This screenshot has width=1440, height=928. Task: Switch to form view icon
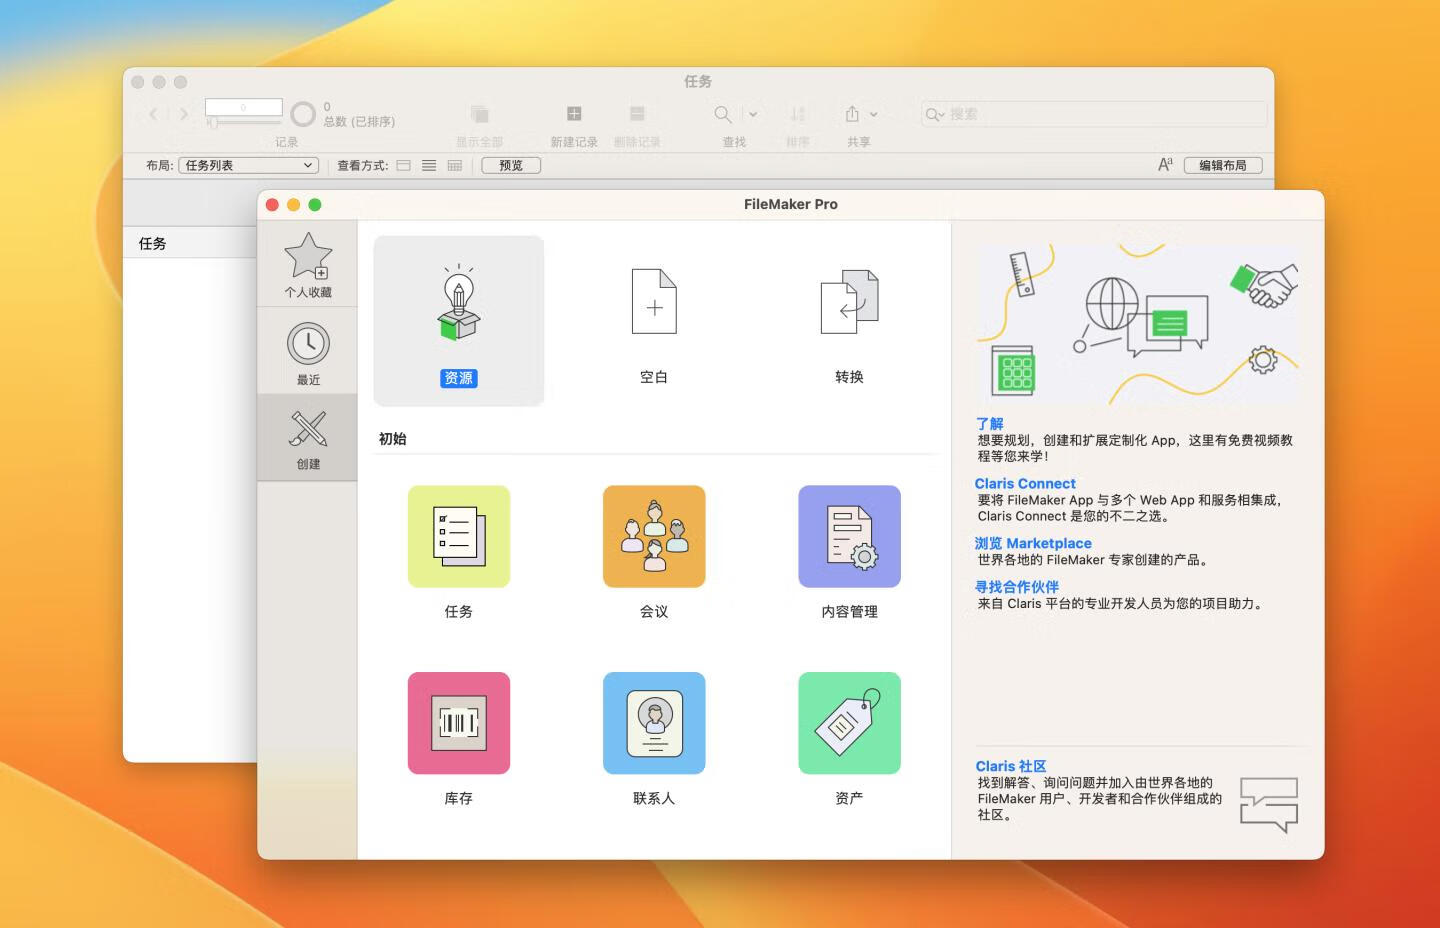(403, 165)
